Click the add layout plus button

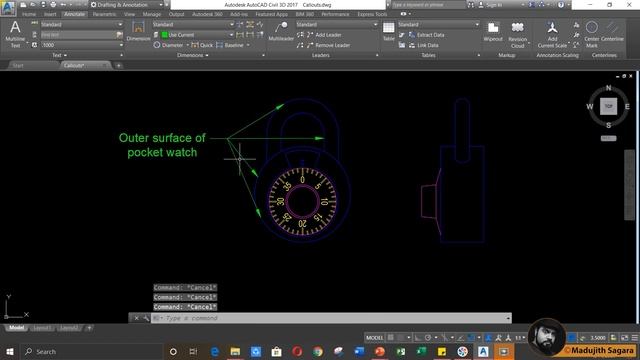coord(89,328)
